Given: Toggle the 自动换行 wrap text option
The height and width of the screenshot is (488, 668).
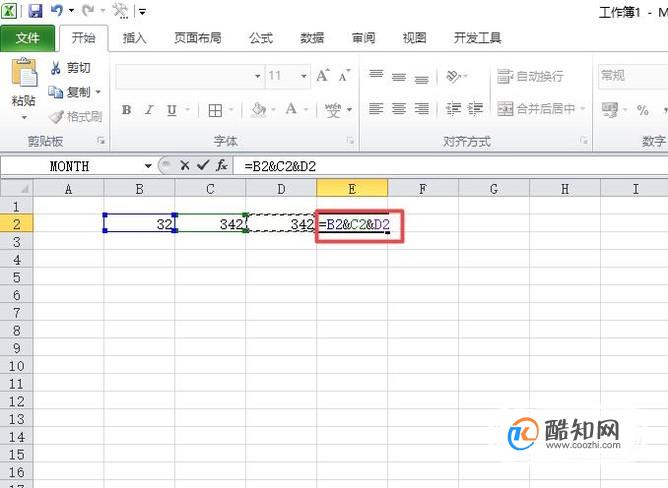Looking at the screenshot, I should tap(530, 76).
